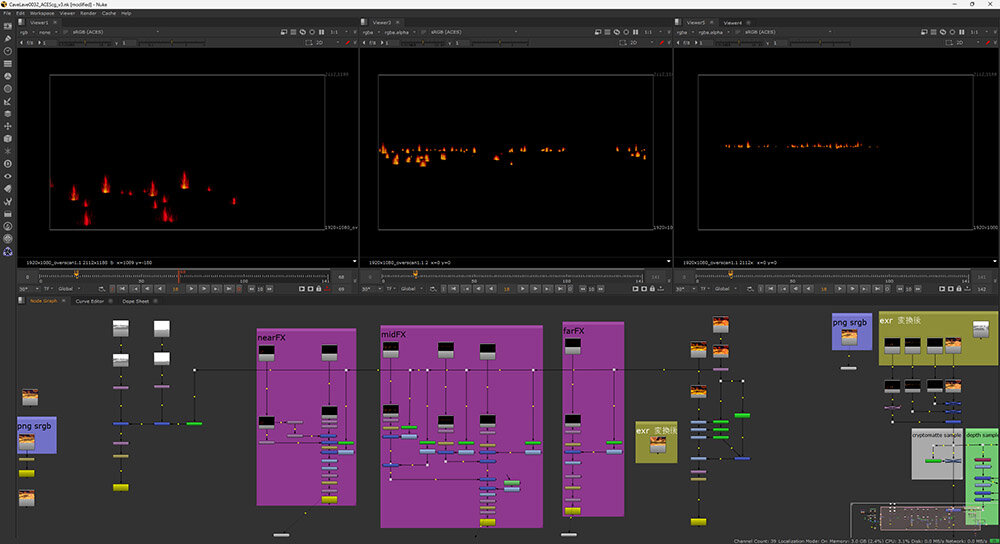Open Viewer1 alpha channel 'none' dropdown
The width and height of the screenshot is (1000, 544).
(48, 32)
